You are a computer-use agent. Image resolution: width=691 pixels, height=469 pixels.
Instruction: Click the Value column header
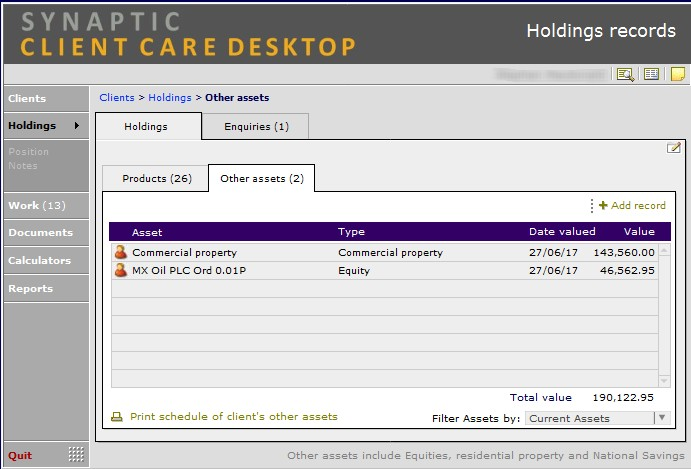[x=639, y=231]
